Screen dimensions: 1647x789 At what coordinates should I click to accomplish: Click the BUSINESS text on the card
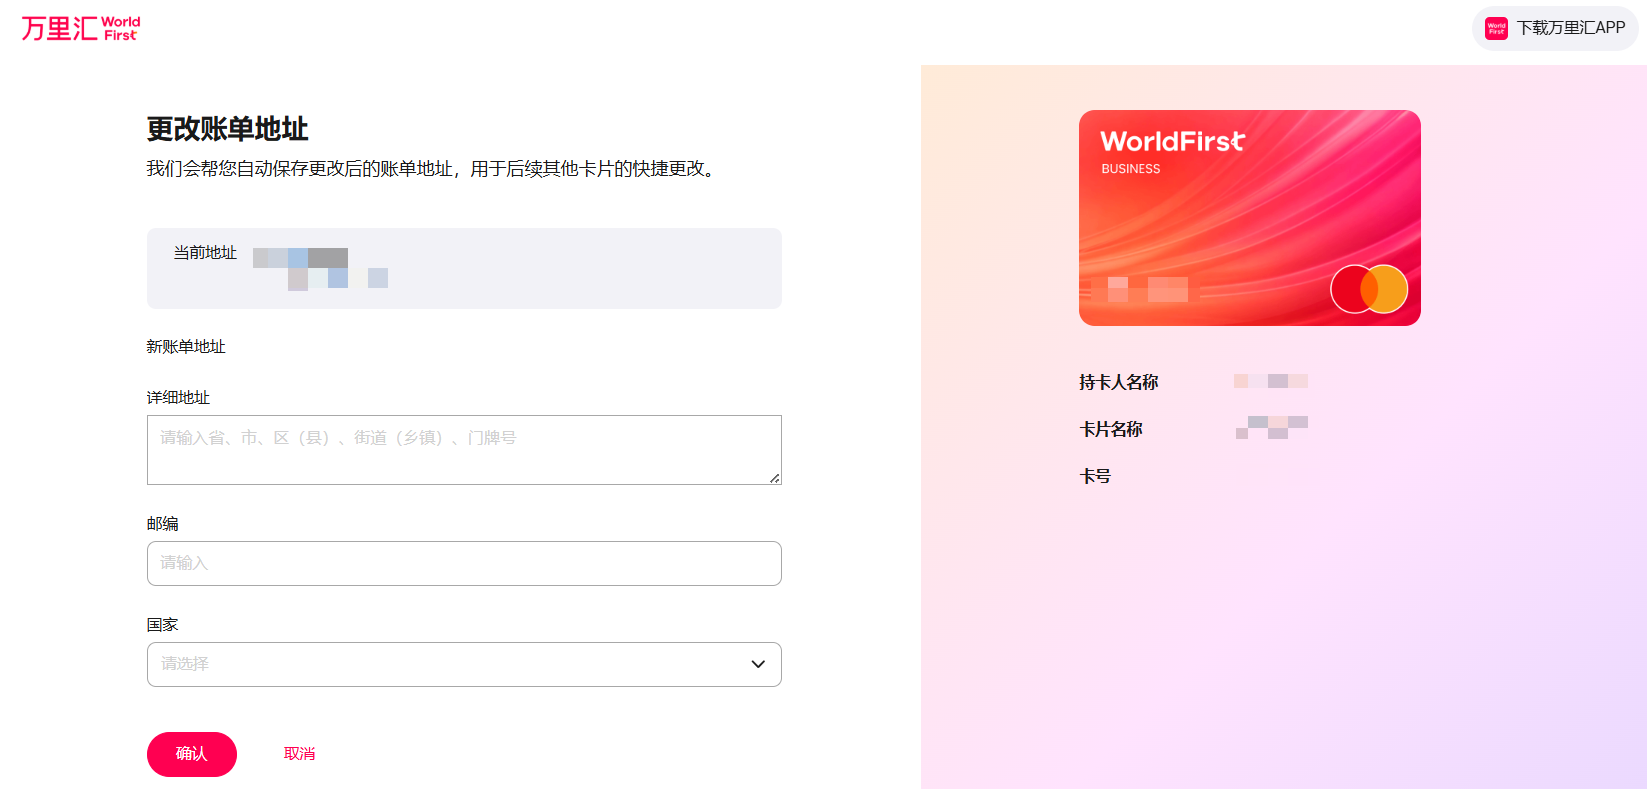pos(1131,169)
